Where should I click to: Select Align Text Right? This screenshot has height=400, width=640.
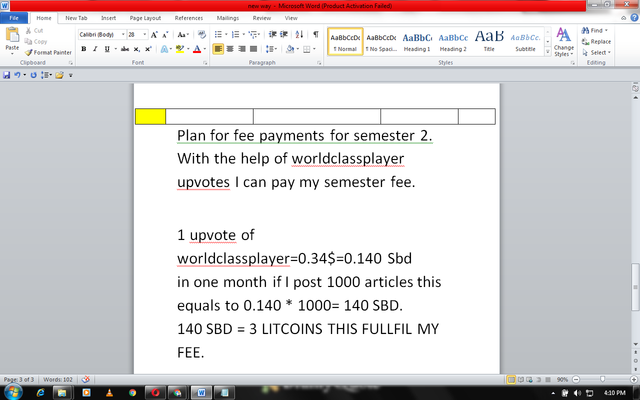tap(242, 49)
